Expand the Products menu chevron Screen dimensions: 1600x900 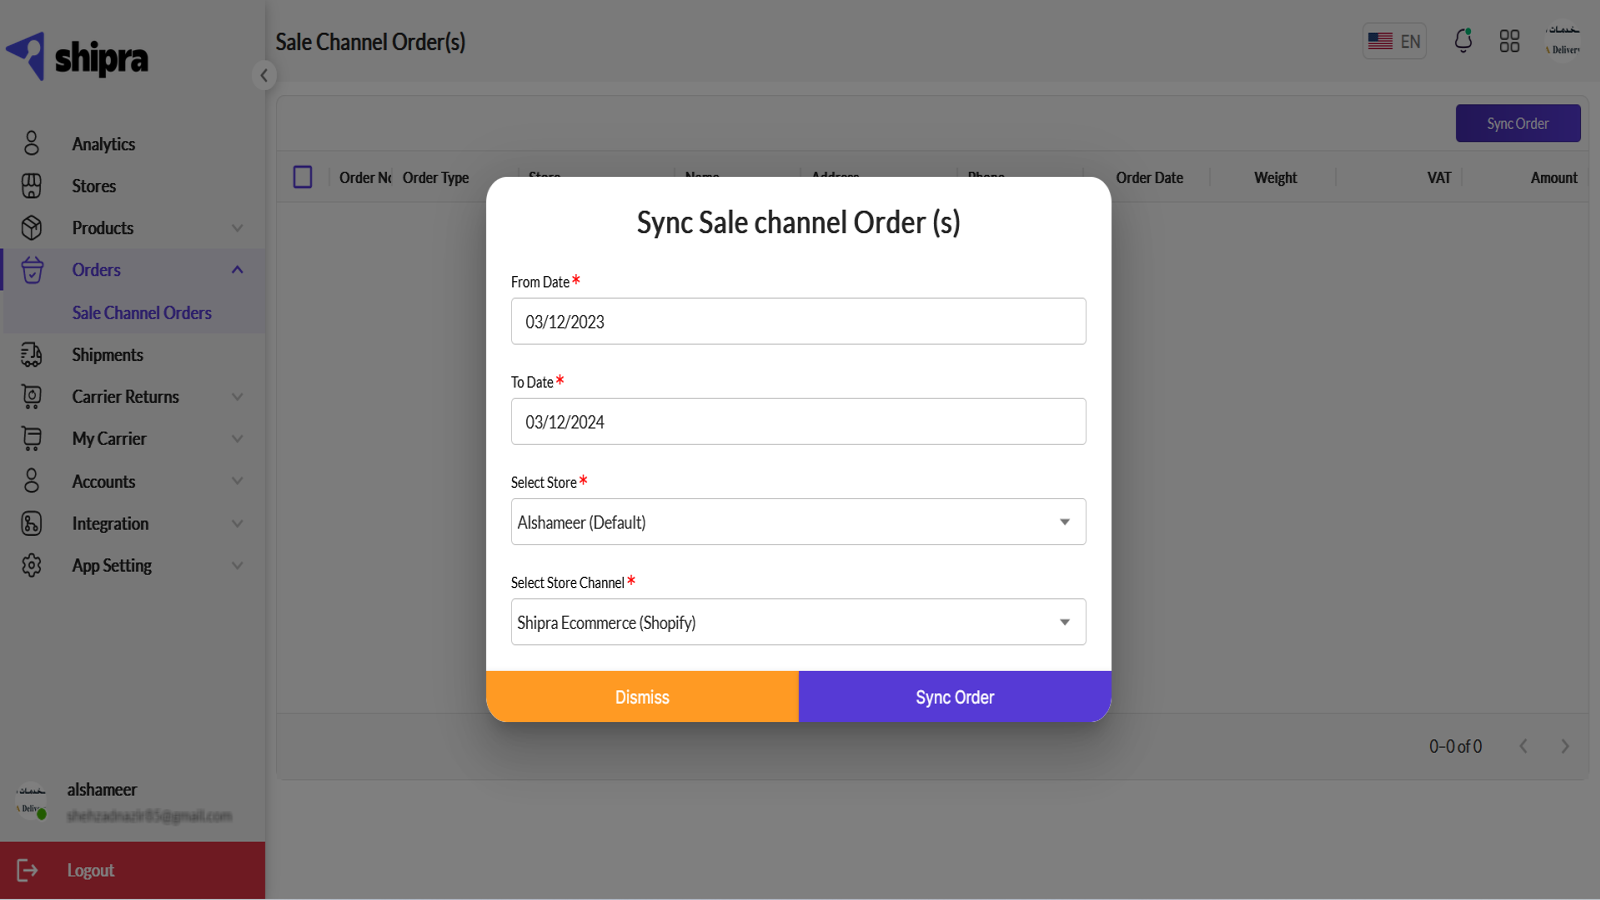tap(238, 228)
